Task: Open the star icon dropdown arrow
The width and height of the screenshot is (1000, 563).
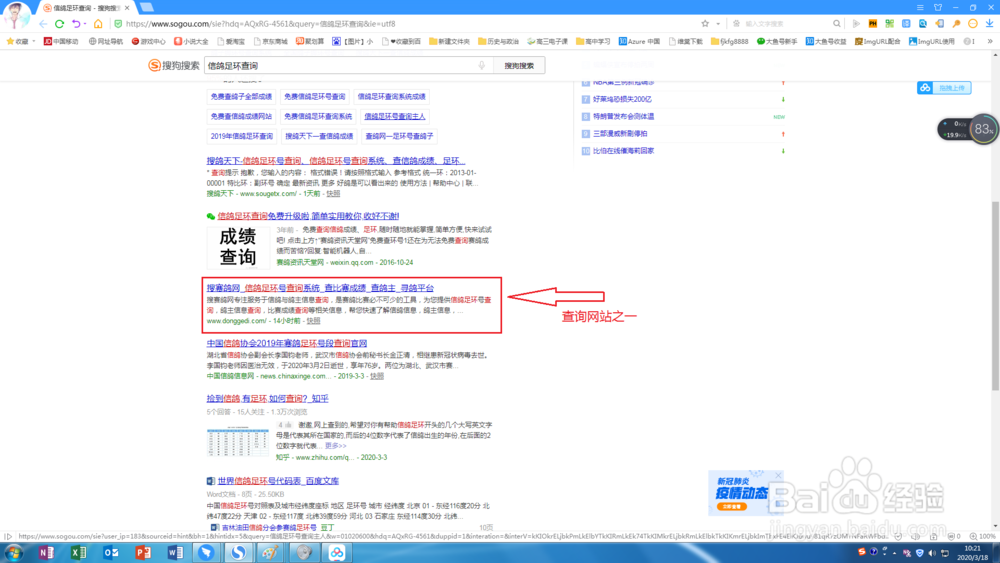Action: click(718, 24)
